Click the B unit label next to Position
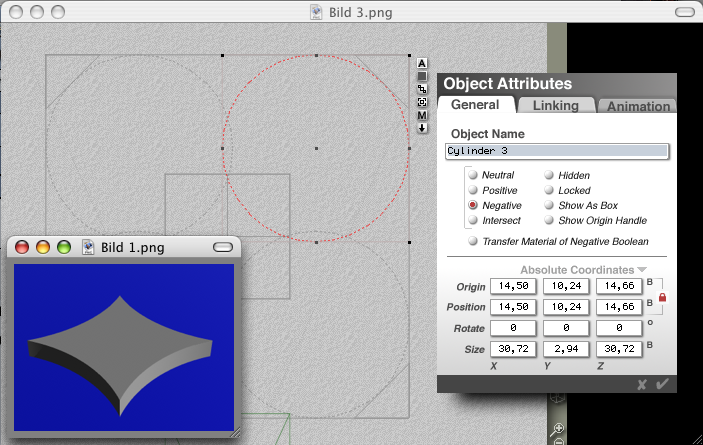 click(650, 303)
